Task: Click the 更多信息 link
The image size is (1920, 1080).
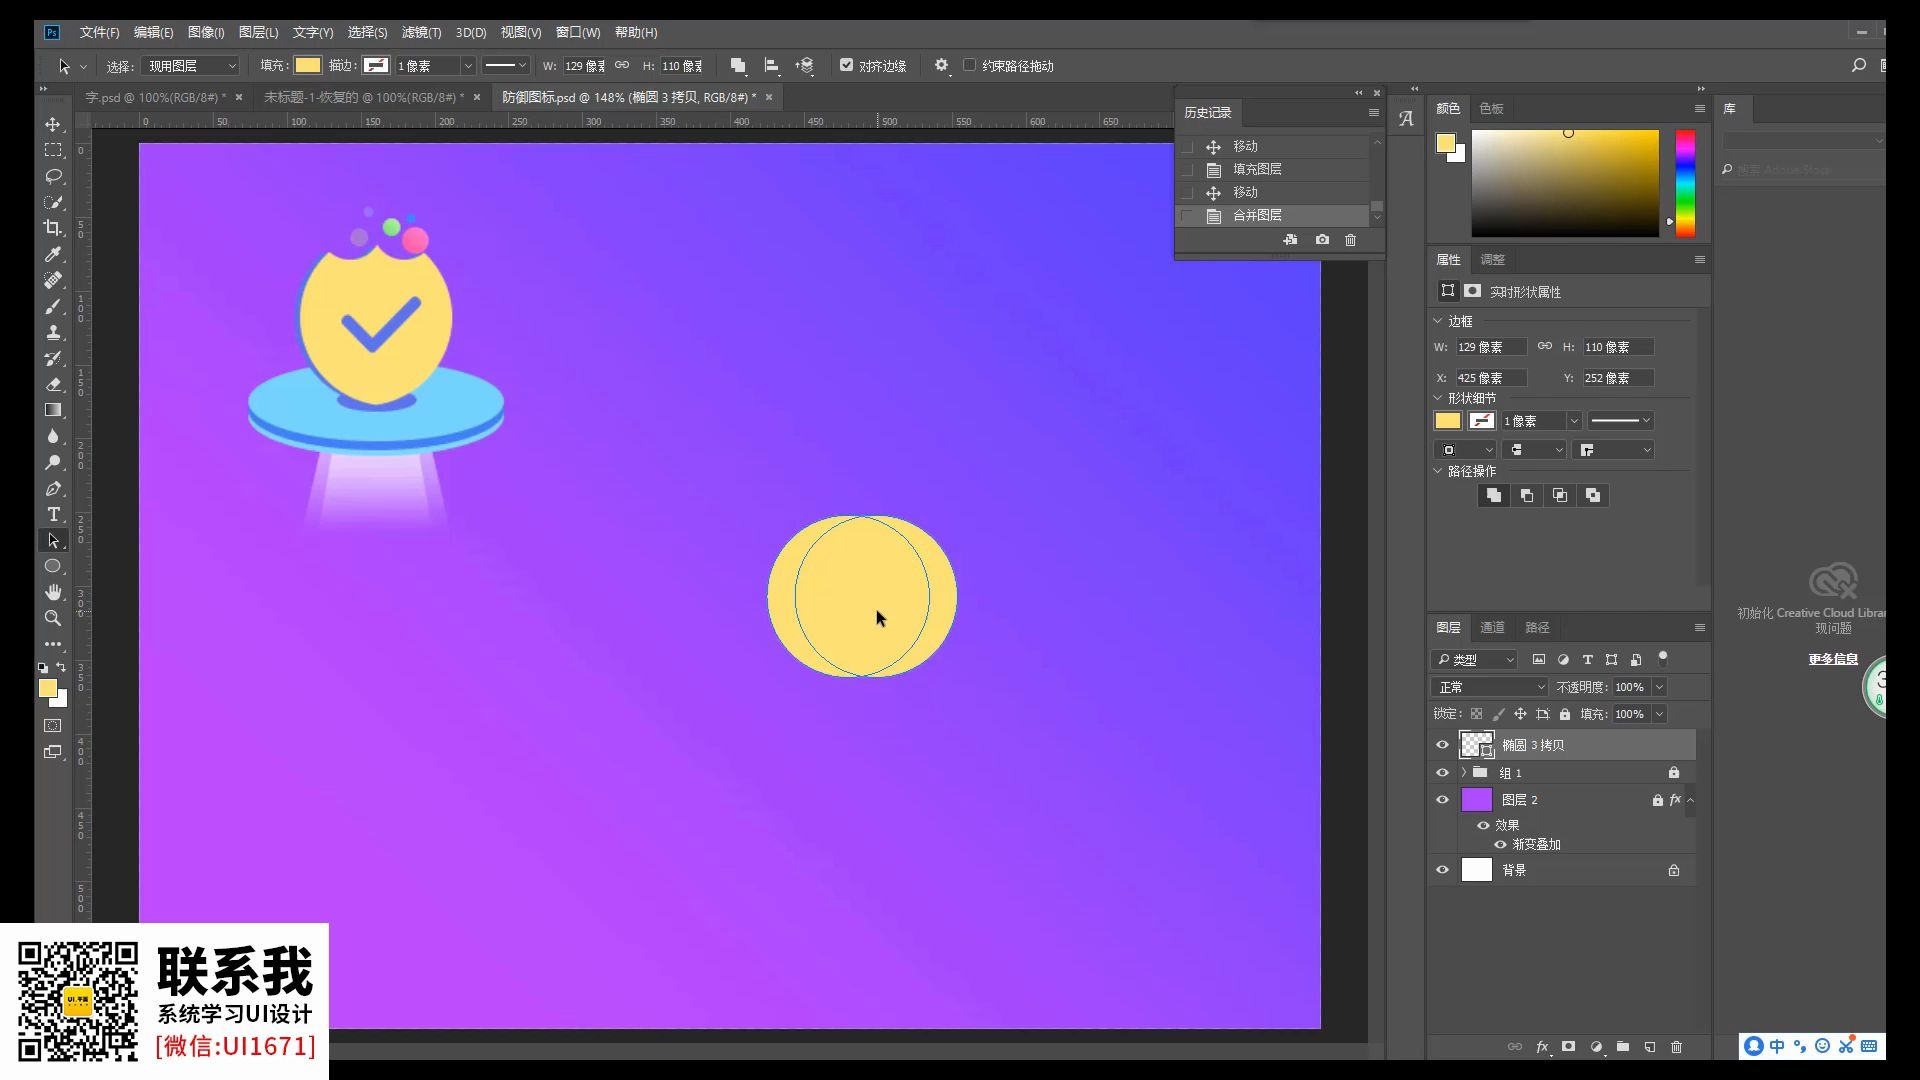Action: pos(1832,659)
